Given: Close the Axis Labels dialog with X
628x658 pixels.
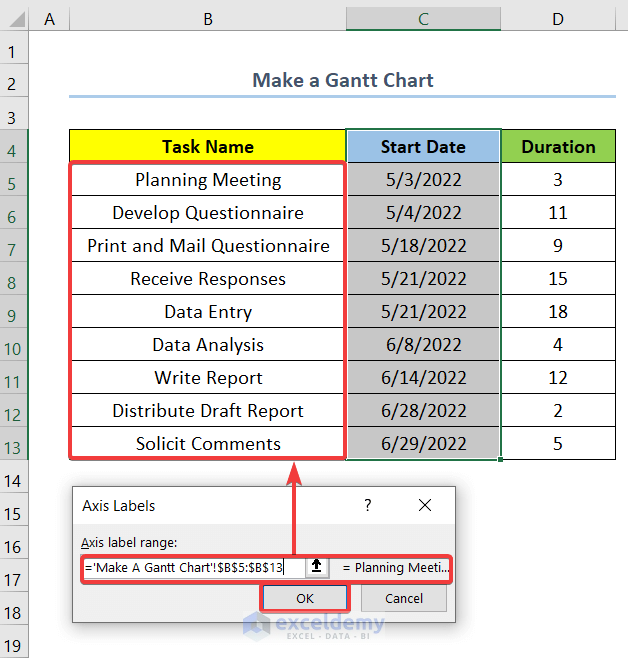Looking at the screenshot, I should point(425,505).
